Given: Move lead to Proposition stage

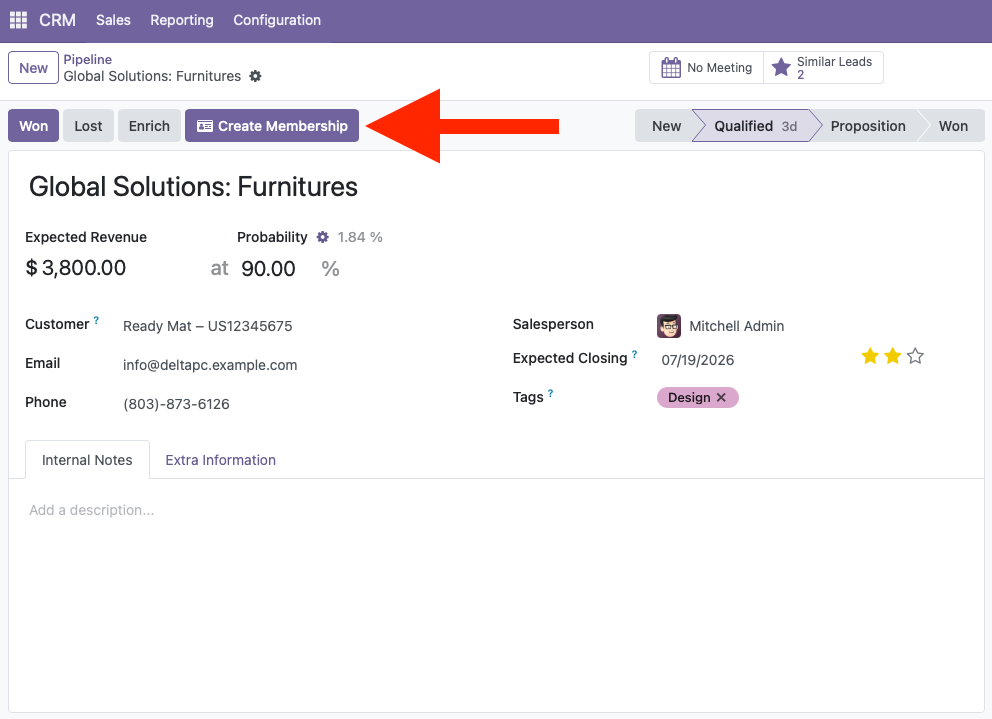Looking at the screenshot, I should coord(867,126).
